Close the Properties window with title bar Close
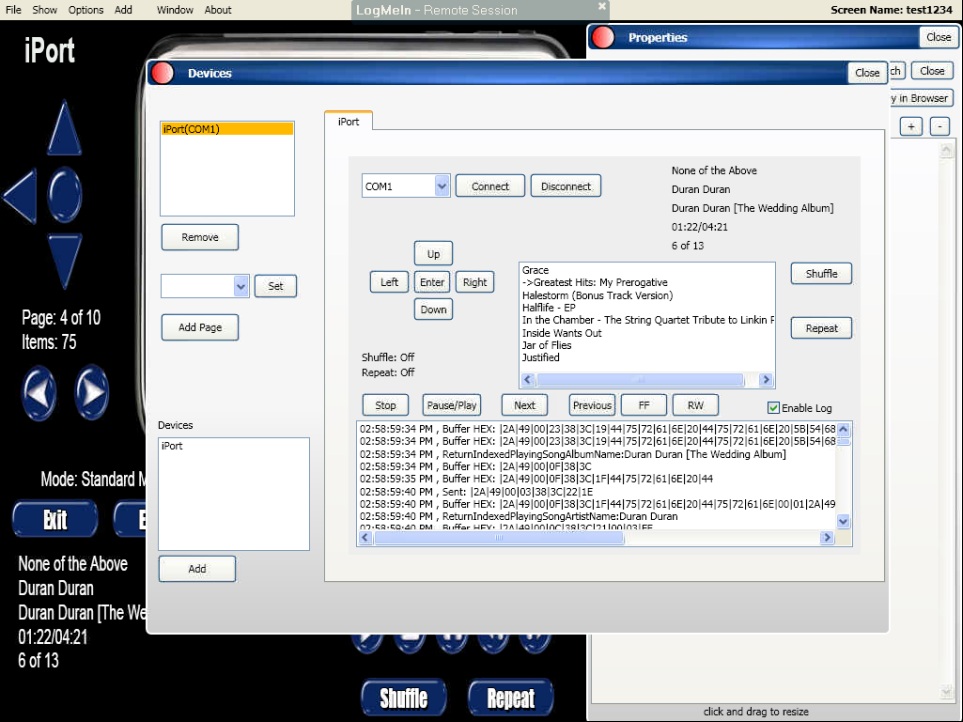This screenshot has height=722, width=963. [x=938, y=37]
